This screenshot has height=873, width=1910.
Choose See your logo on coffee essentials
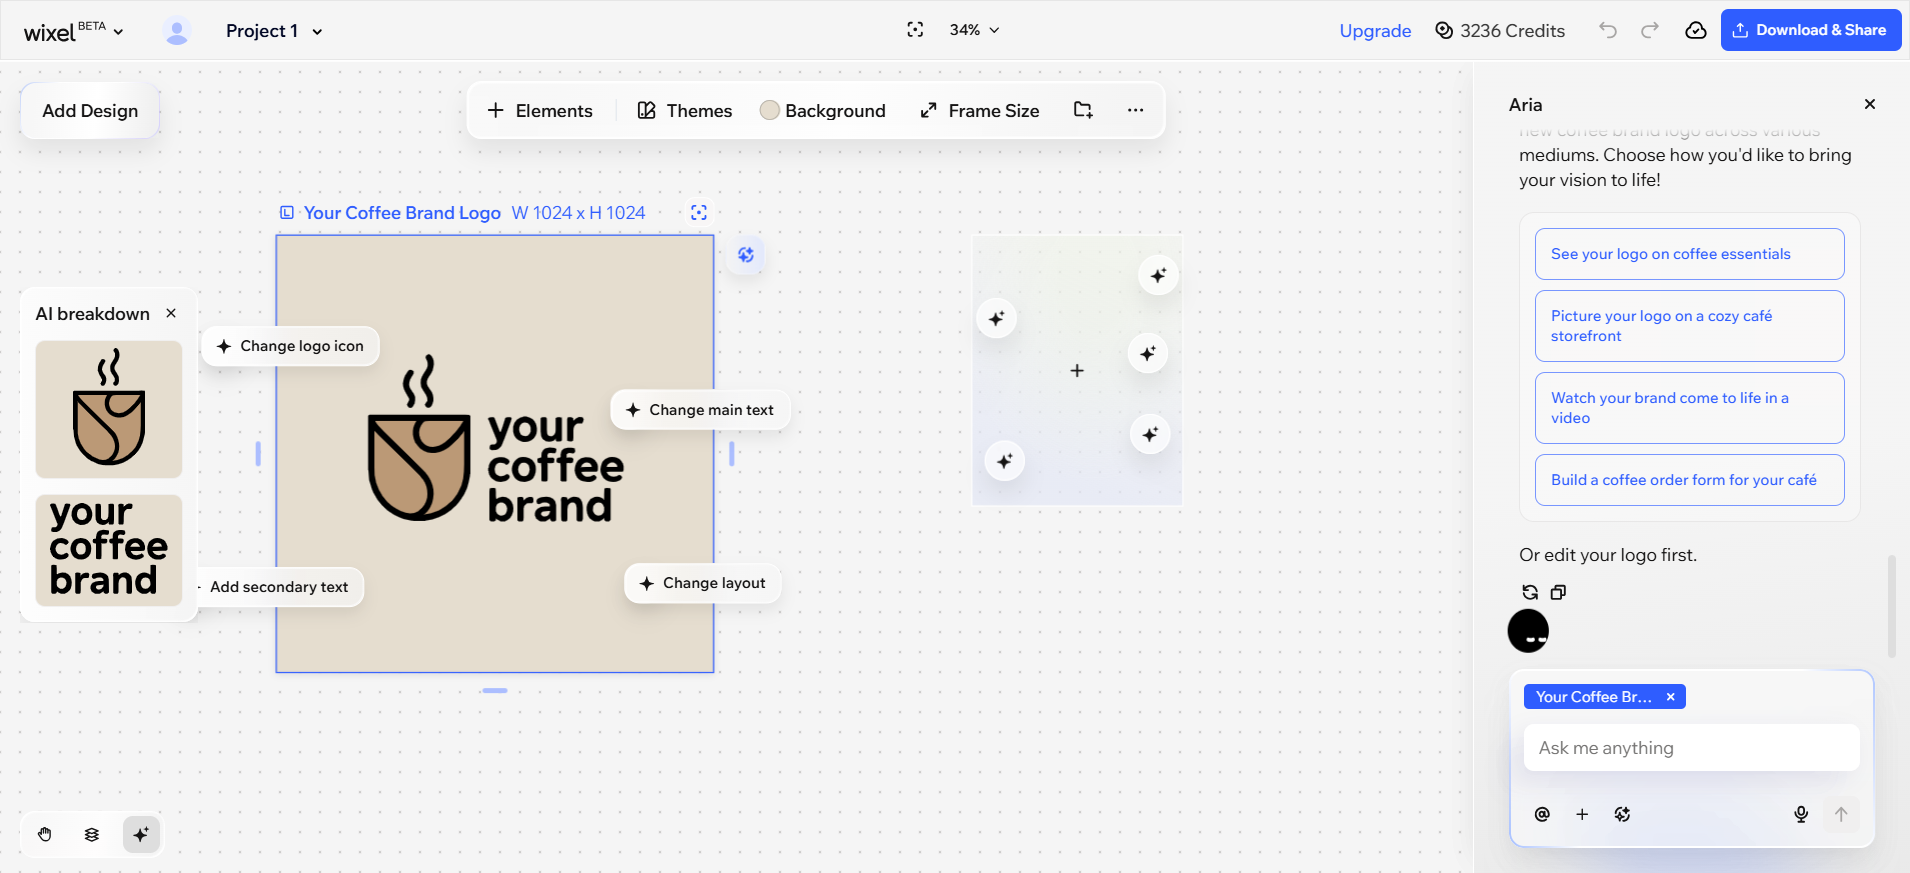click(1690, 254)
